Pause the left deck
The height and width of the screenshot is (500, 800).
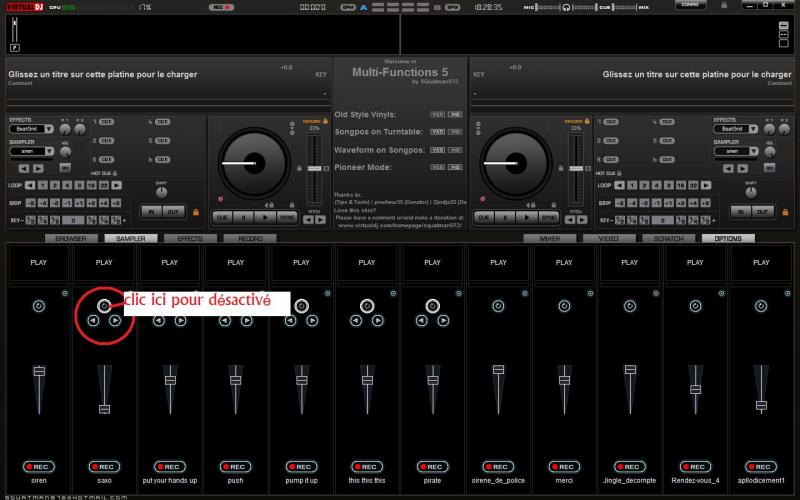coord(241,216)
